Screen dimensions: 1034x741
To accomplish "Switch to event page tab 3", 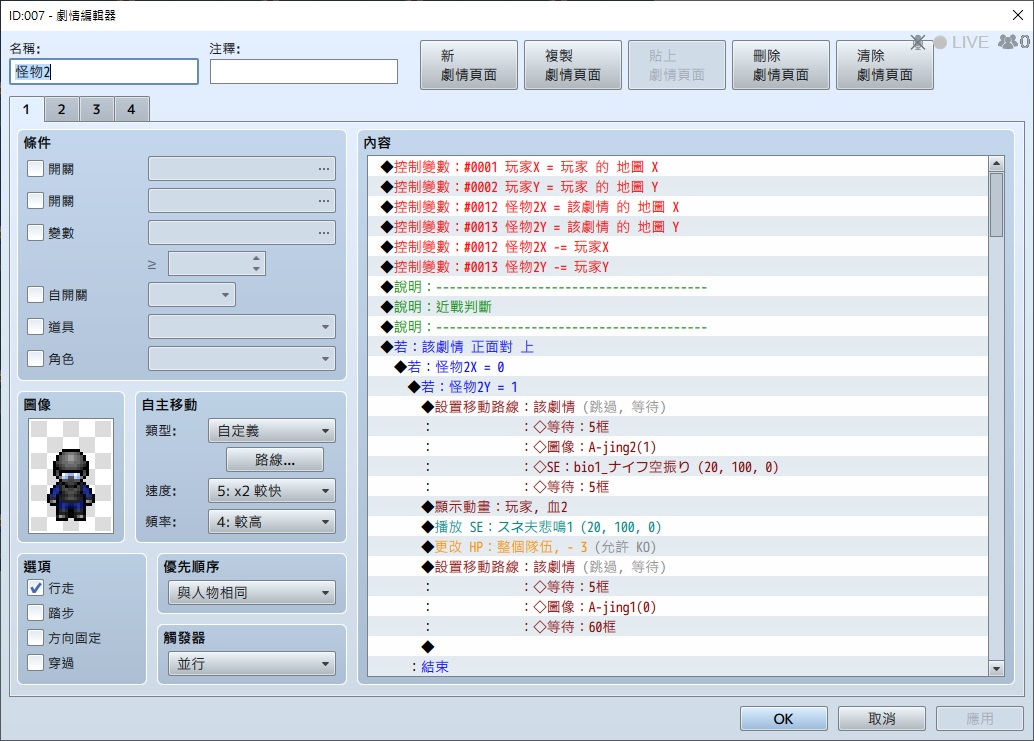I will pos(96,109).
